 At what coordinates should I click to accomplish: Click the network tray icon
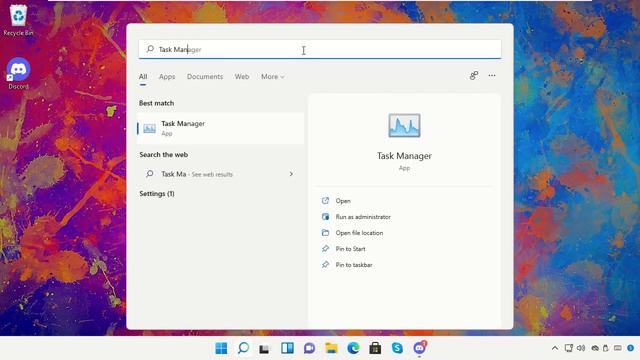click(x=569, y=348)
